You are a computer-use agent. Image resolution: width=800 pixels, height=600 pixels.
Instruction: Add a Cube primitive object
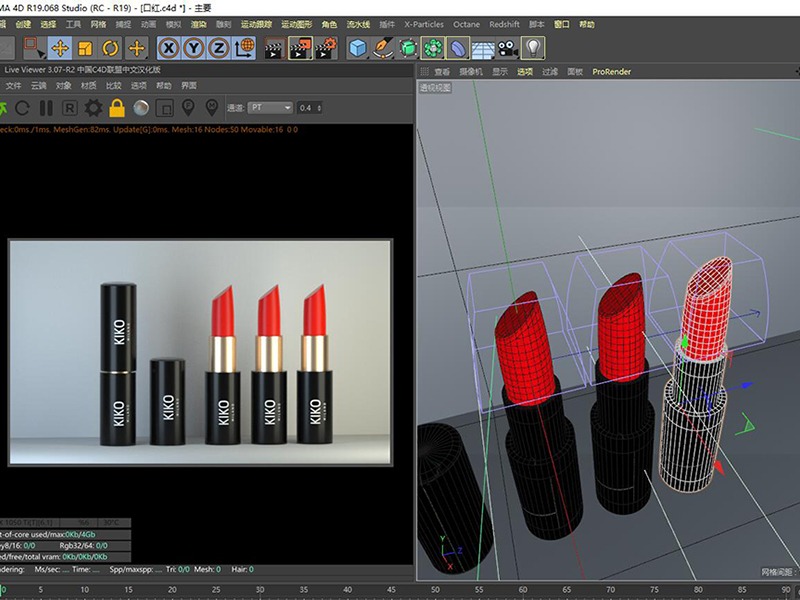358,48
